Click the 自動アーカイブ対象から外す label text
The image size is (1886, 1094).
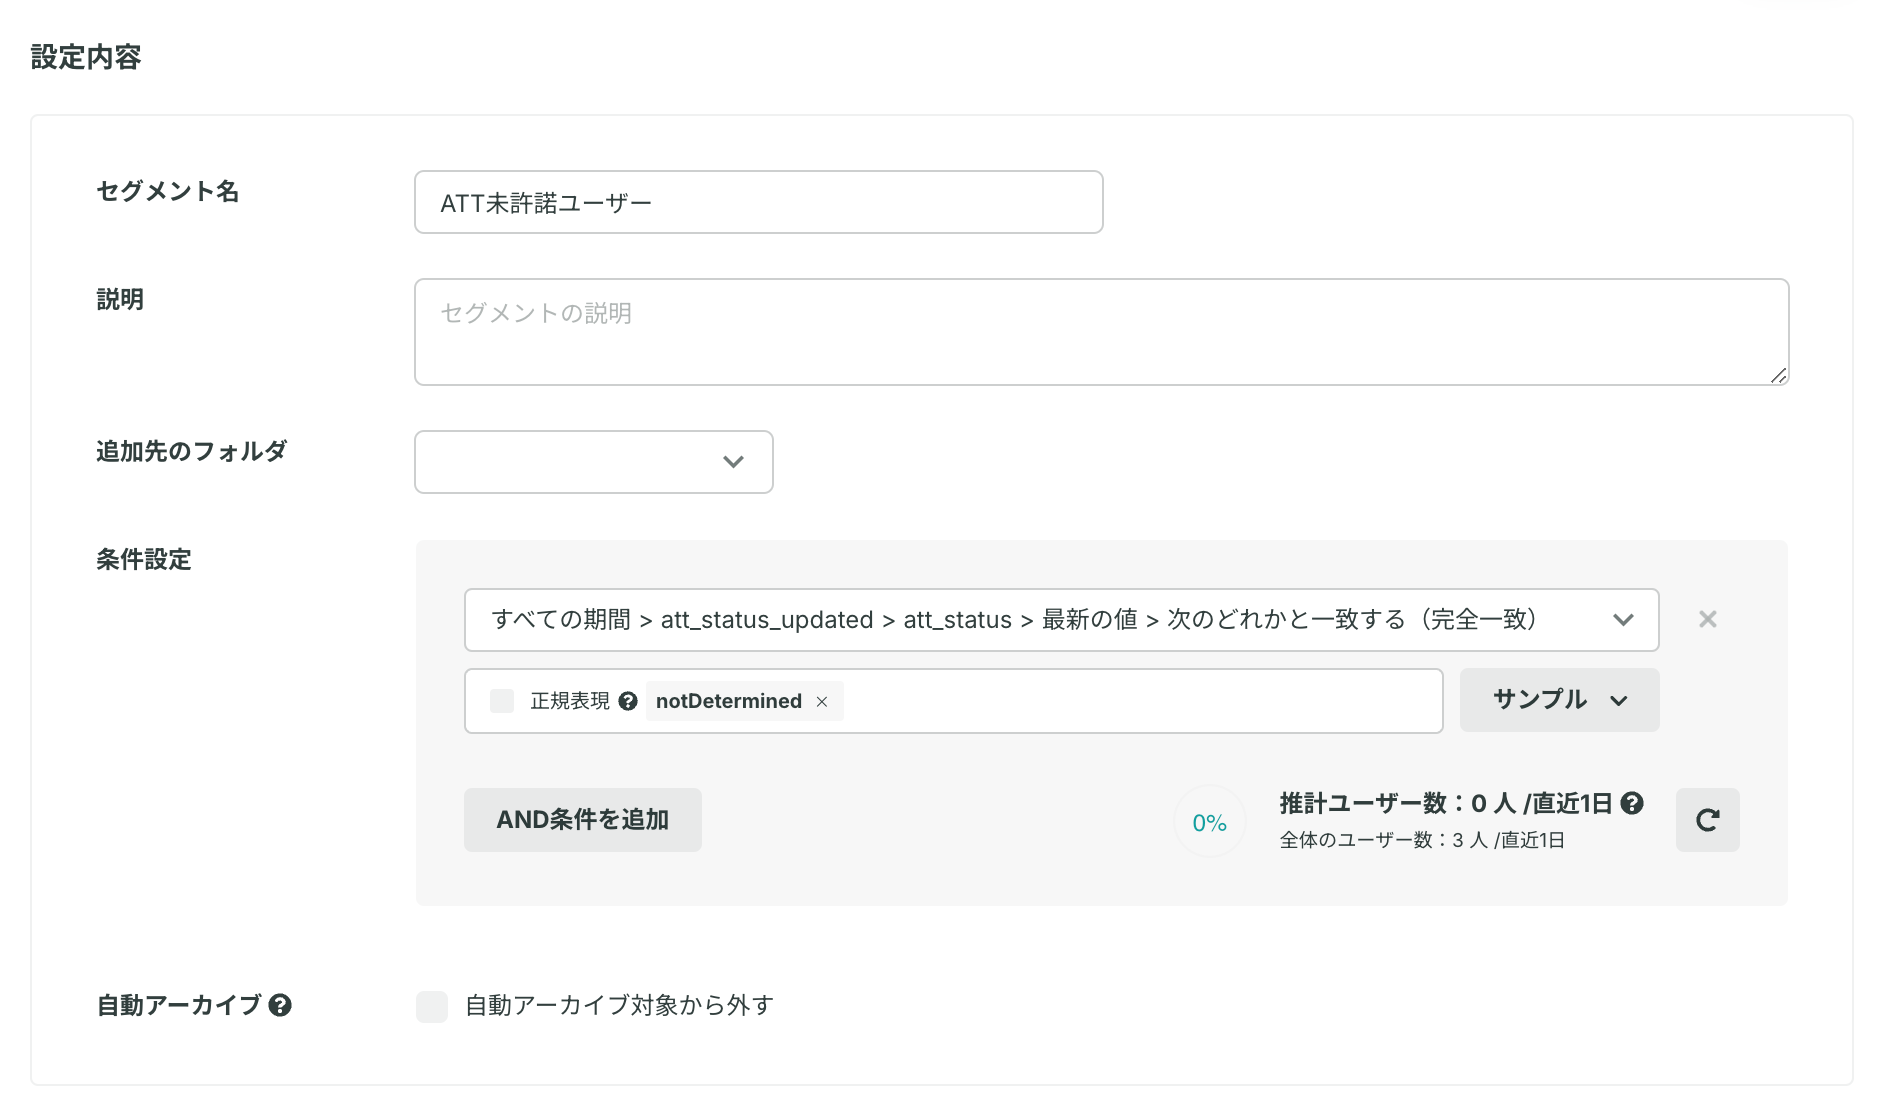[x=620, y=1005]
